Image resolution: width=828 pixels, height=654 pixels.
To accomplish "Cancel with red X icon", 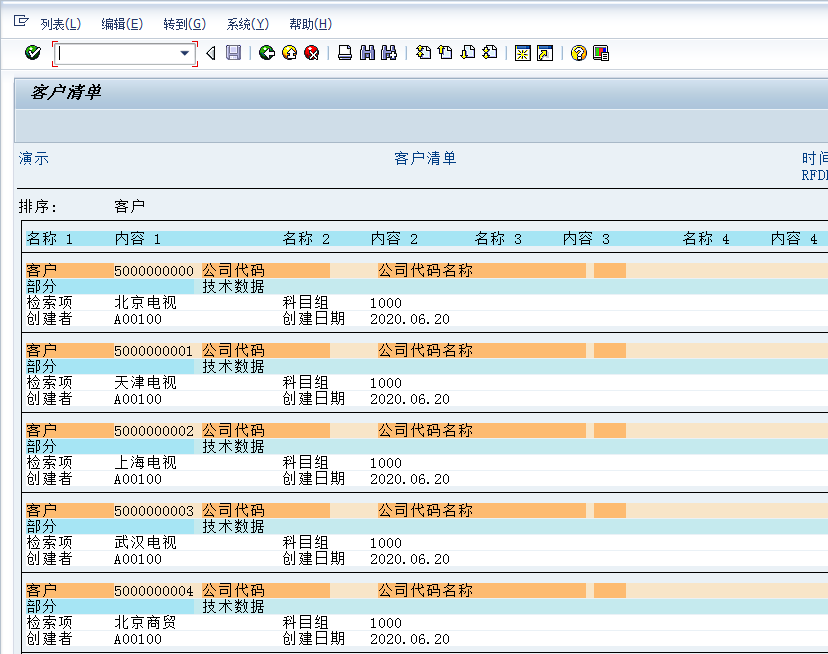I will point(312,53).
